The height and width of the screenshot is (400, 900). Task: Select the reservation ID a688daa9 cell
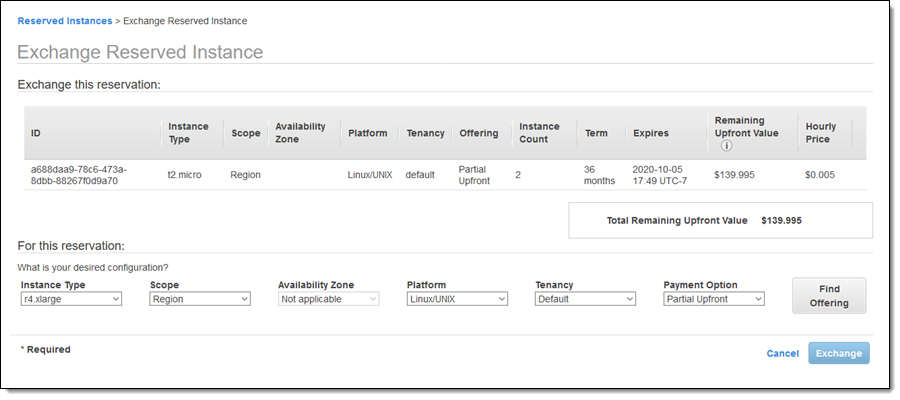[x=79, y=175]
